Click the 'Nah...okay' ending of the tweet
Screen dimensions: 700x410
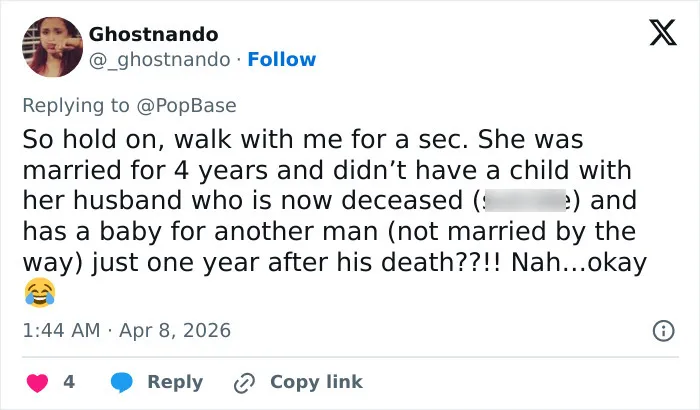coord(579,263)
